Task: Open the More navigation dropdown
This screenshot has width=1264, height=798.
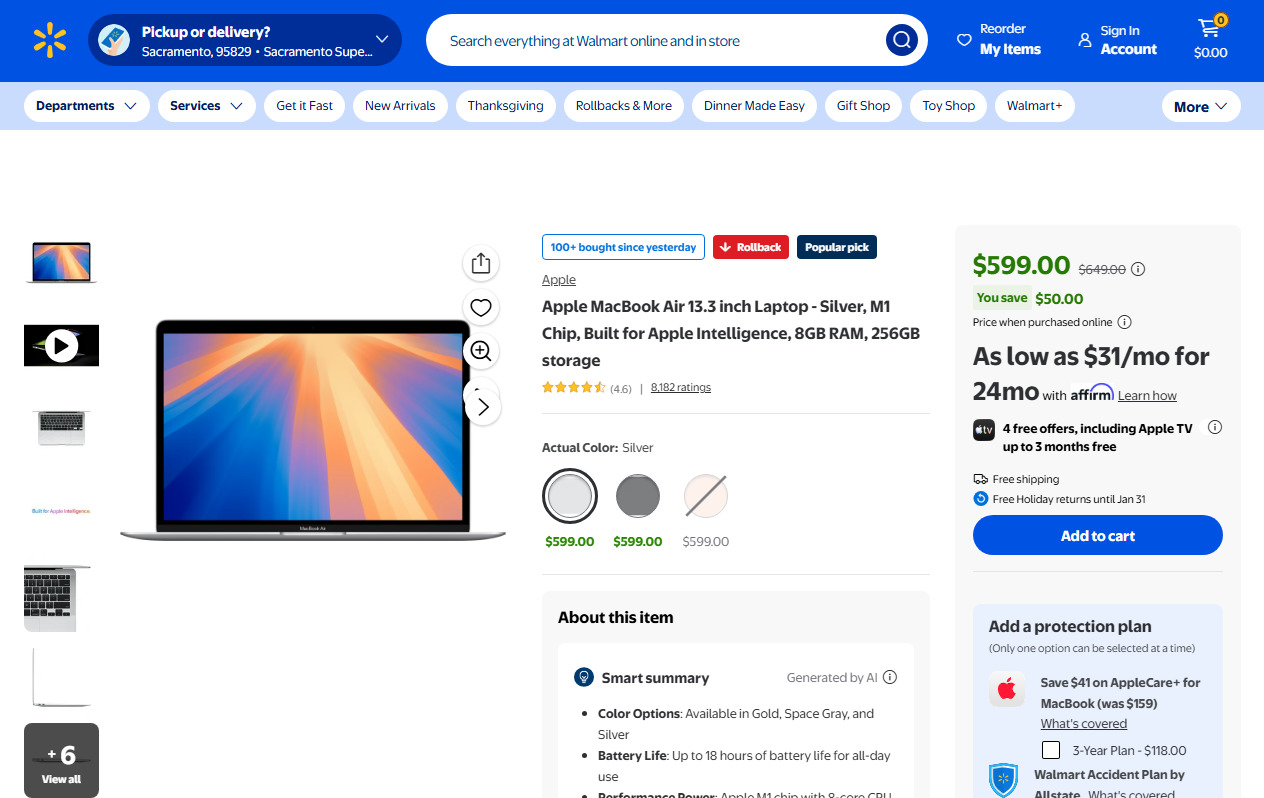Action: 1200,107
